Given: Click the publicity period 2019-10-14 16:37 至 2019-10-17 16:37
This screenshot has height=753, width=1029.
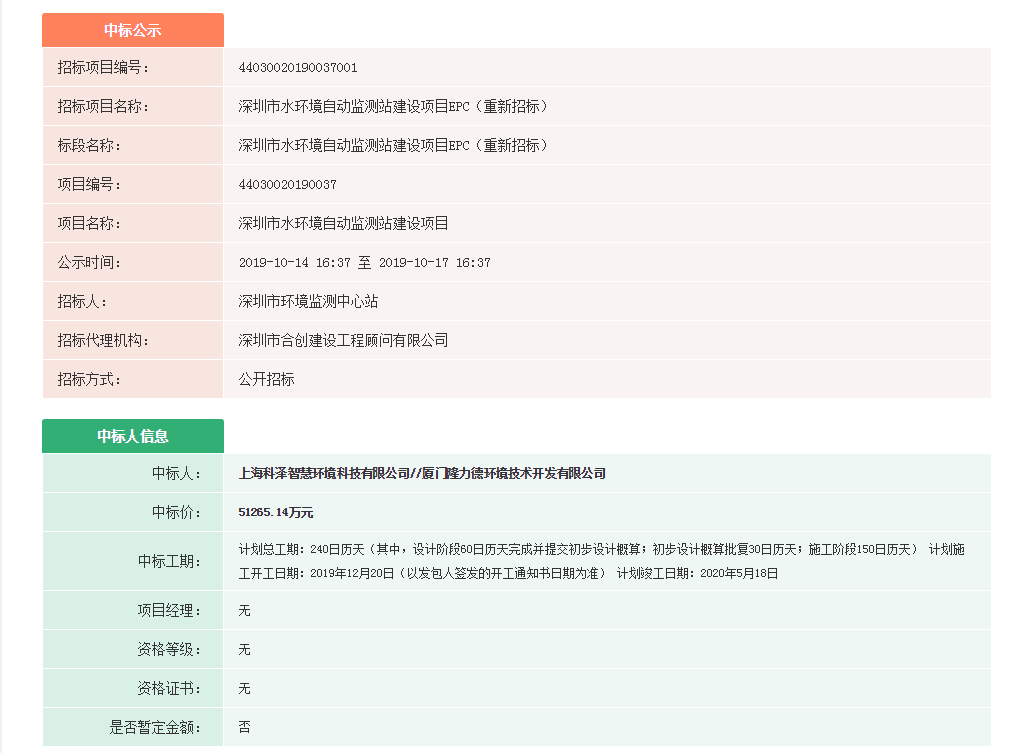Looking at the screenshot, I should 364,263.
